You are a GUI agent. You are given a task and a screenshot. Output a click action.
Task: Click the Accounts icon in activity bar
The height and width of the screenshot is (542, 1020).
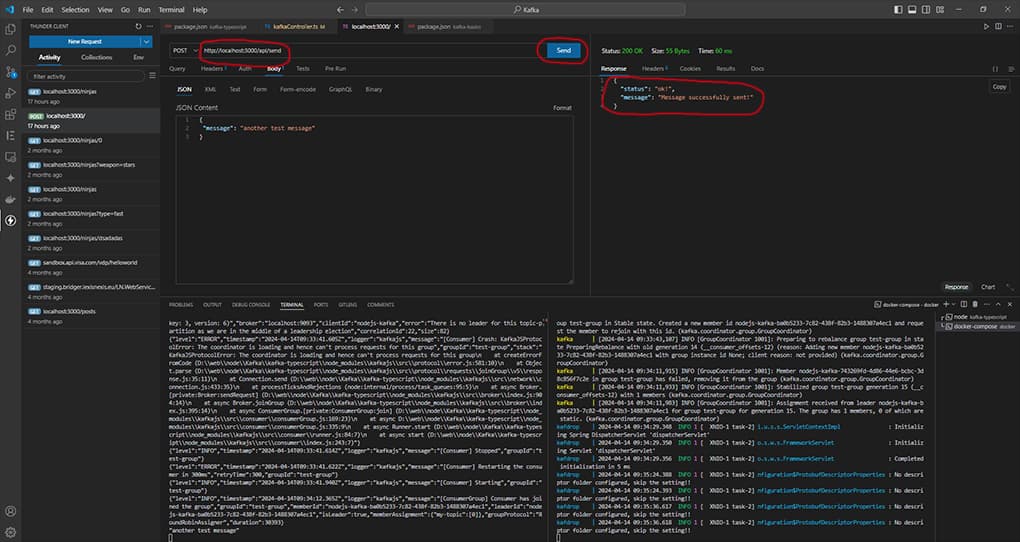click(x=10, y=509)
